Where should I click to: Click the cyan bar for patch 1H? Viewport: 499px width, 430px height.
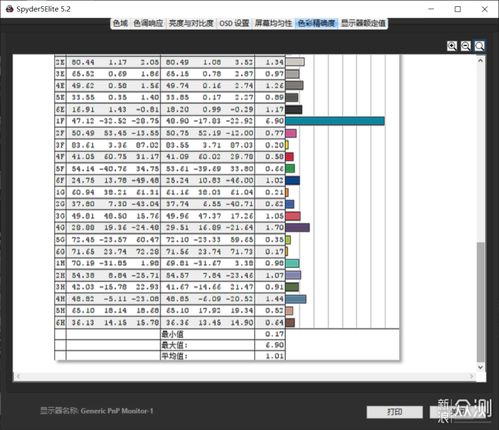click(292, 263)
